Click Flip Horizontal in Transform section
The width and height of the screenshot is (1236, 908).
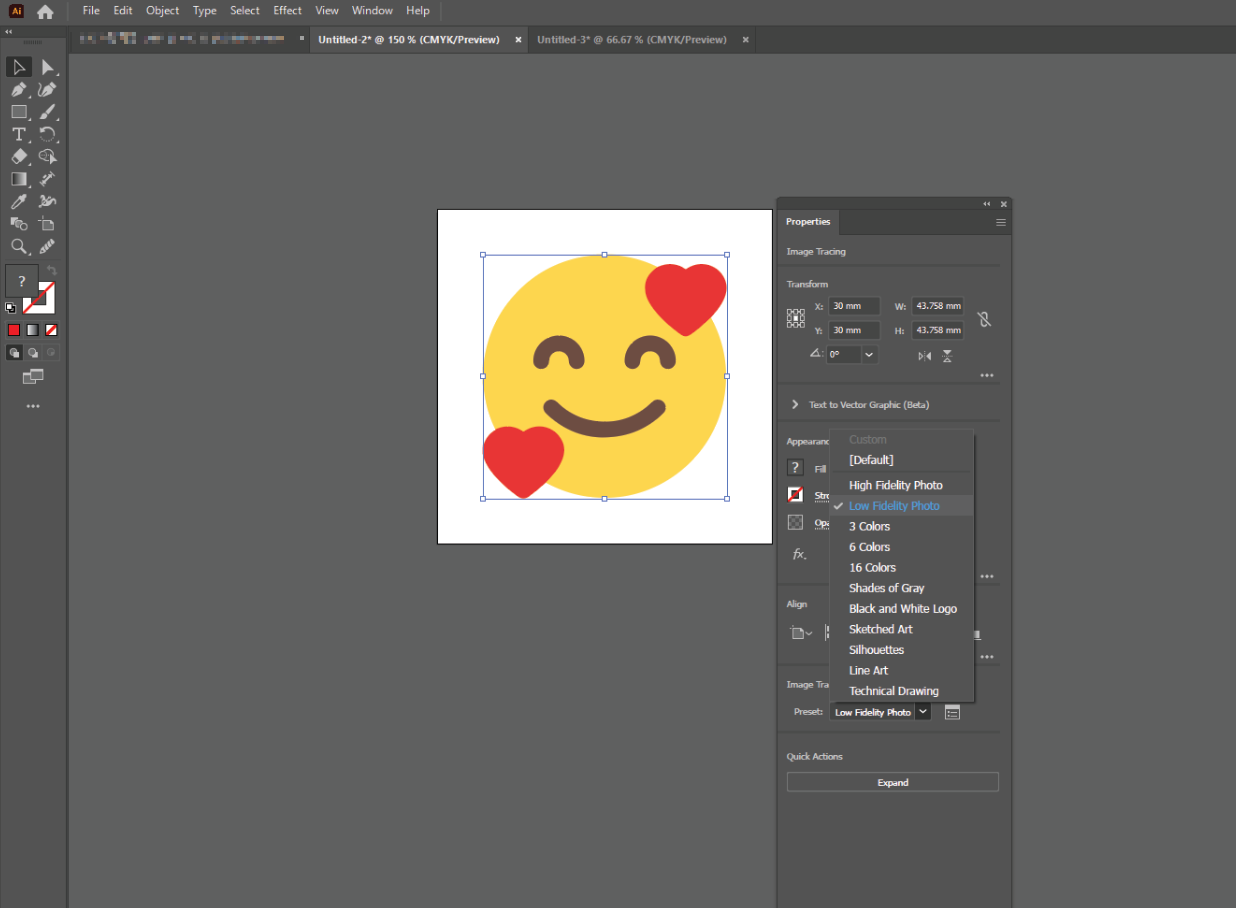pyautogui.click(x=924, y=356)
